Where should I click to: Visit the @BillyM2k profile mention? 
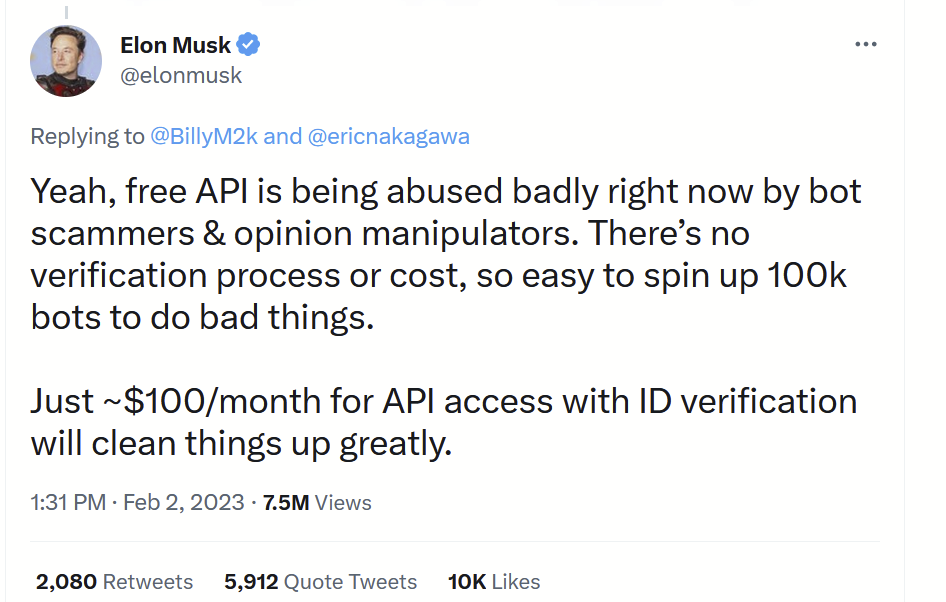tap(203, 137)
